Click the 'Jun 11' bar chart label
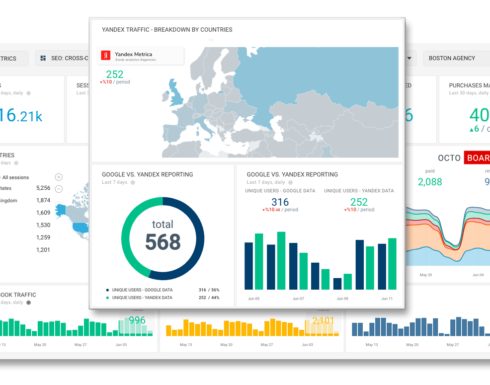Image resolution: width=490 pixels, height=385 pixels. 387,299
